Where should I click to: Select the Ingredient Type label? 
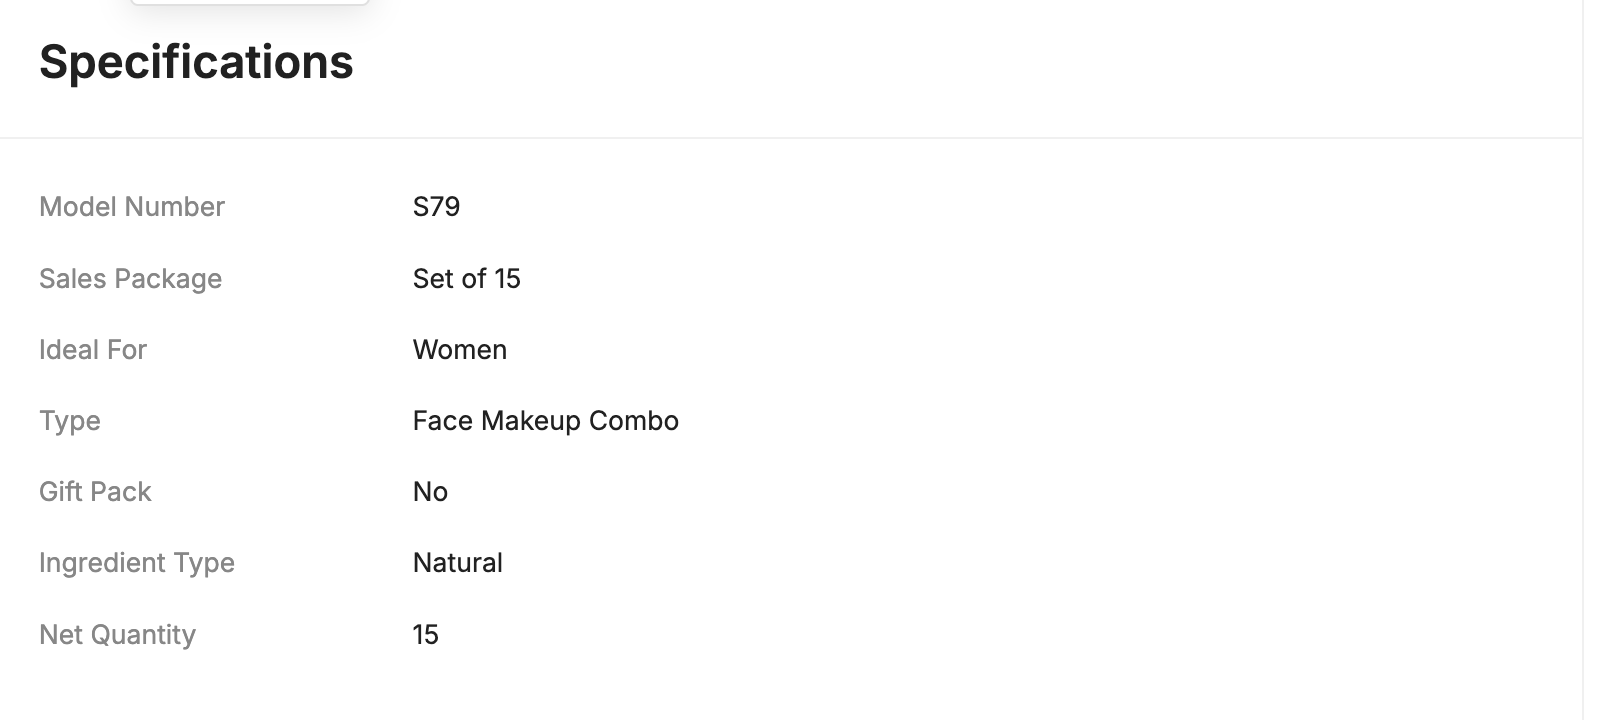click(x=137, y=563)
